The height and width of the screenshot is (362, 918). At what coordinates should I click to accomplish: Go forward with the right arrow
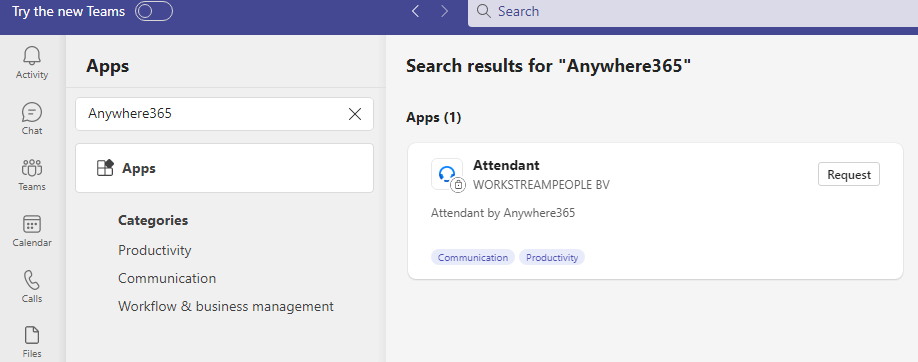444,11
